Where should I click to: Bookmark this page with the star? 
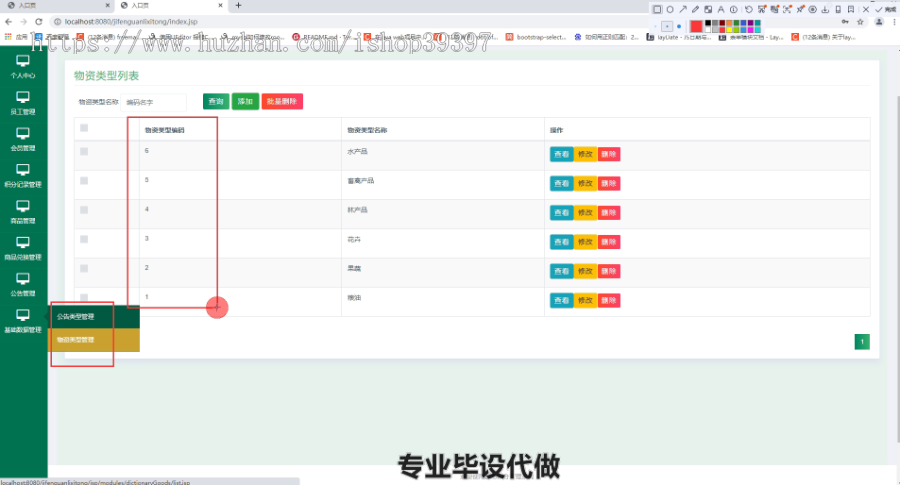pyautogui.click(x=860, y=22)
